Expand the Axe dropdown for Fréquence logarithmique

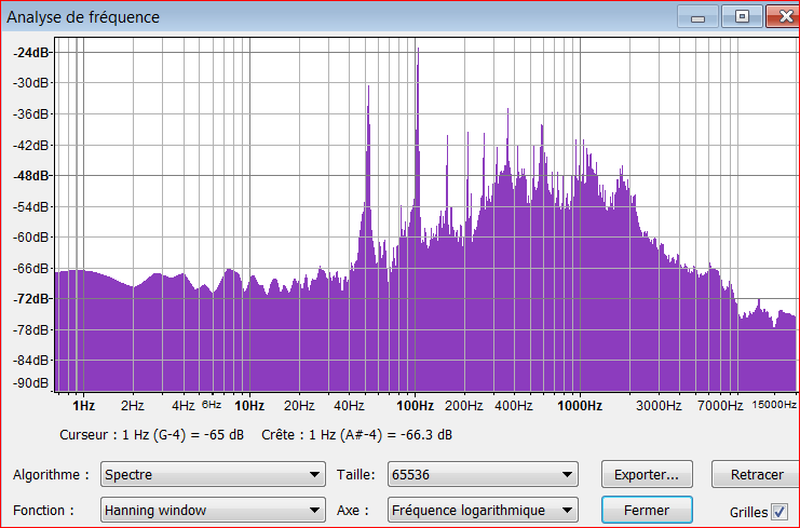[x=483, y=510]
